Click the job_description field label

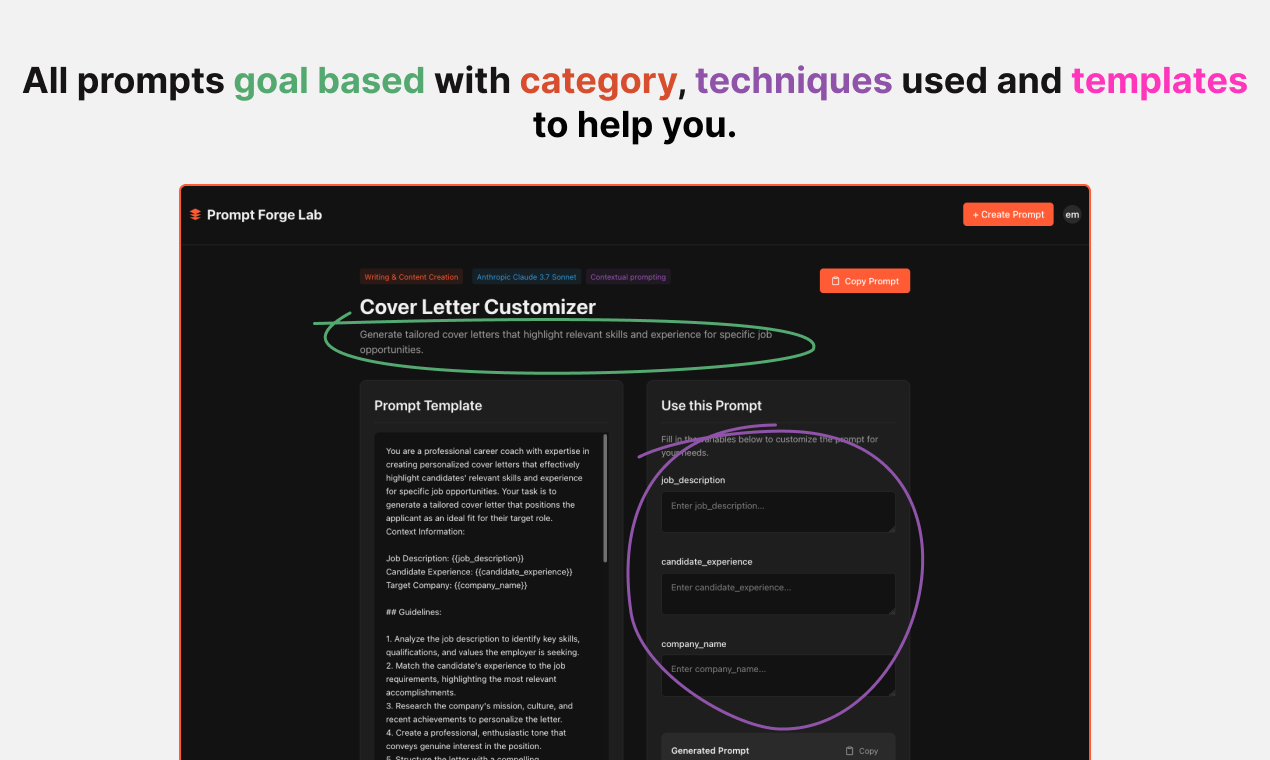(x=693, y=480)
